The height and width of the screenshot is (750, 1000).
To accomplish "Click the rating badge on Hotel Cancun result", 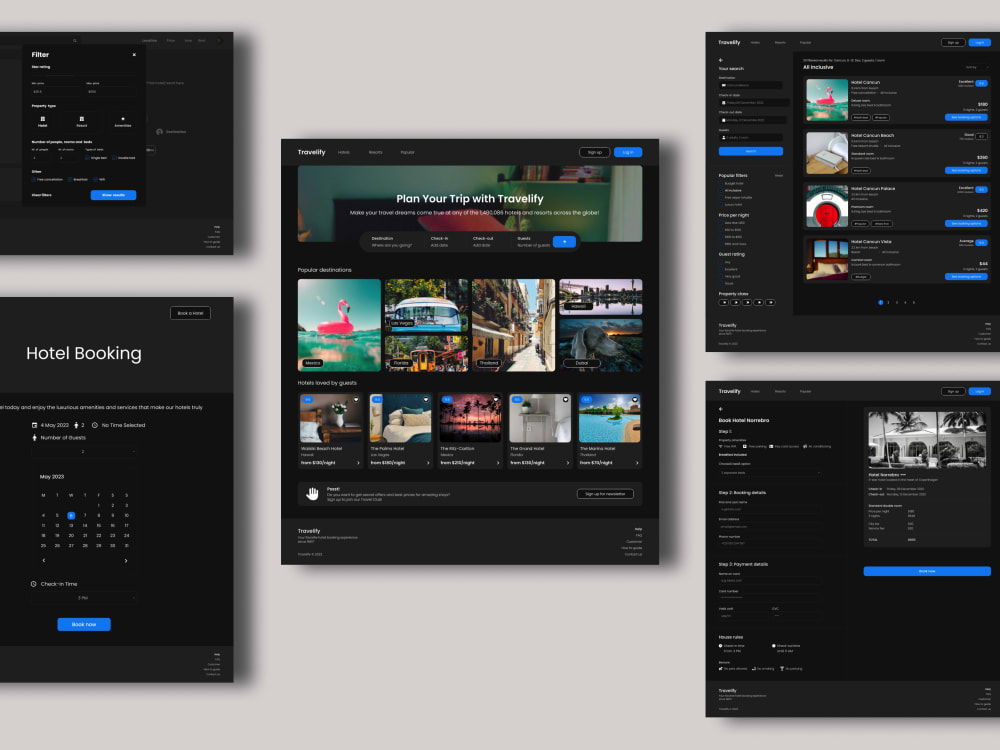I will (x=982, y=83).
